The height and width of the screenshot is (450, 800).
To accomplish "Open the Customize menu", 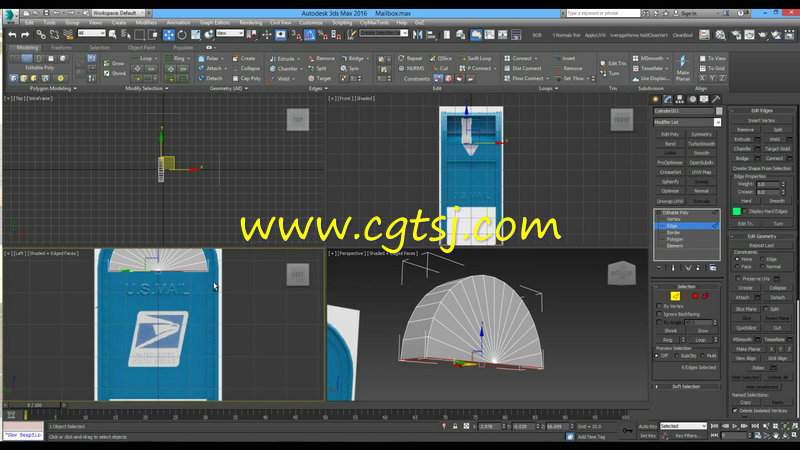I will point(311,23).
